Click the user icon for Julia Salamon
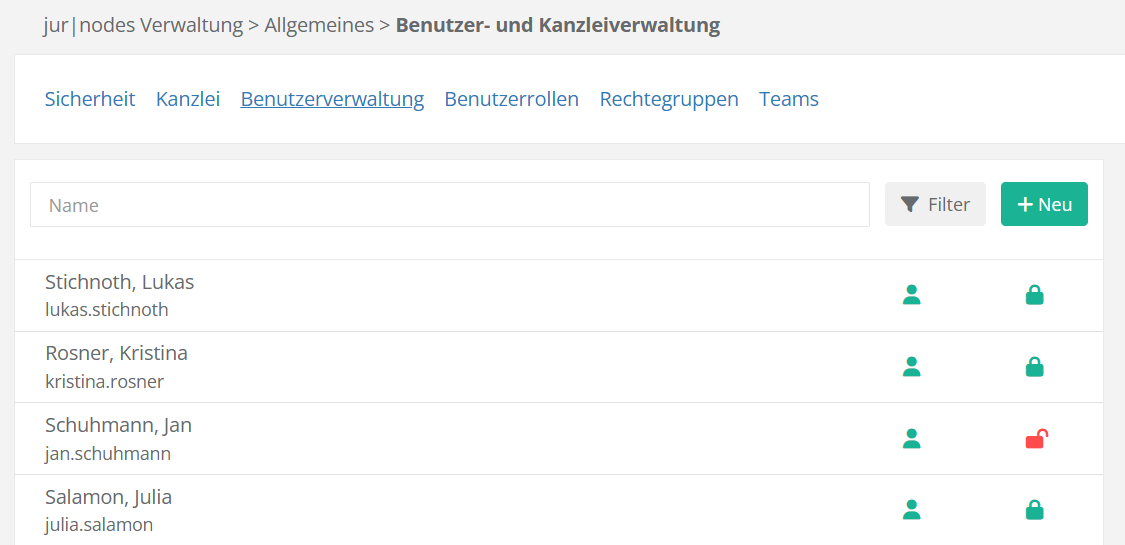 pos(911,511)
